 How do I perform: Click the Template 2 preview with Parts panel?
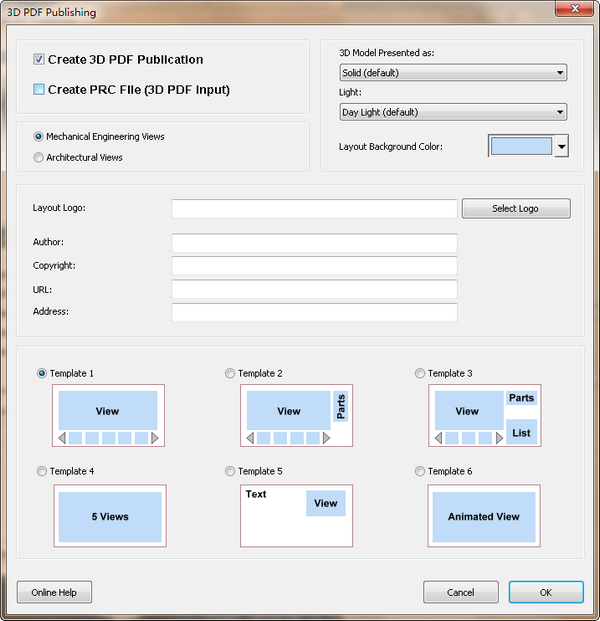[x=296, y=415]
